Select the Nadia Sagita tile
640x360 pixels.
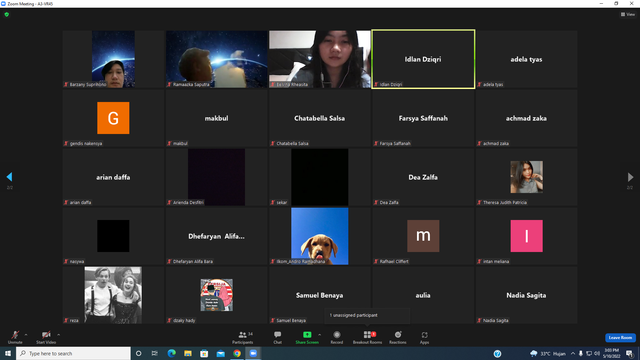tap(527, 295)
